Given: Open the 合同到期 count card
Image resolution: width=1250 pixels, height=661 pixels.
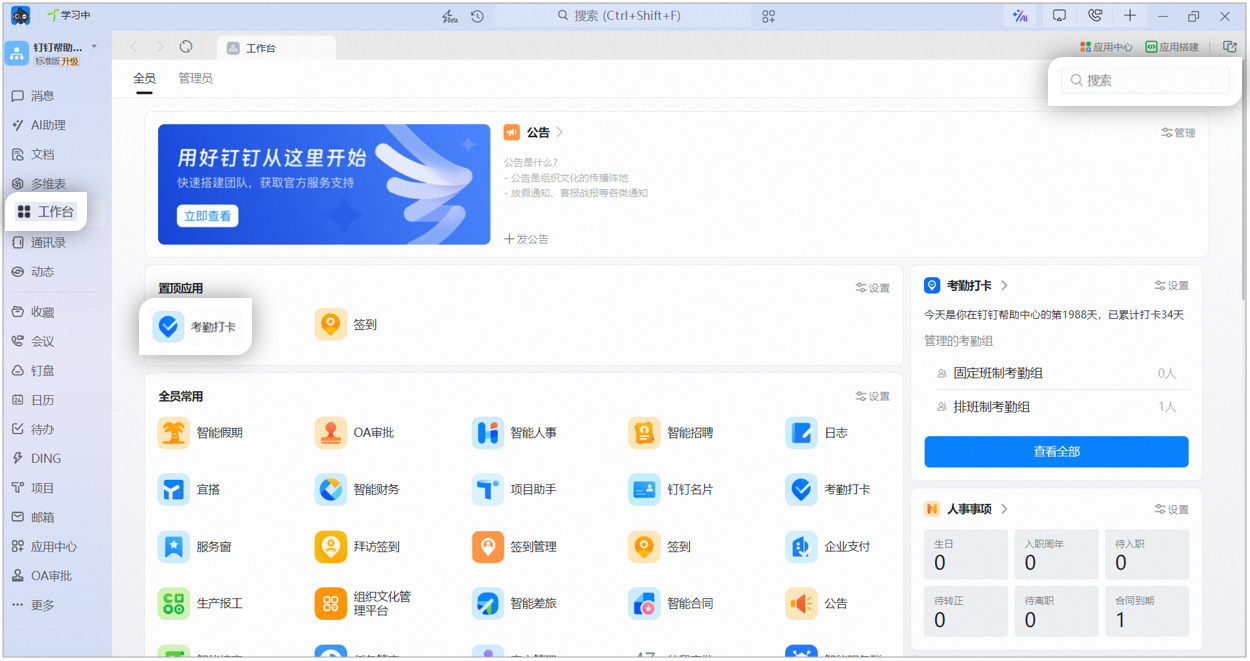Looking at the screenshot, I should (1146, 611).
